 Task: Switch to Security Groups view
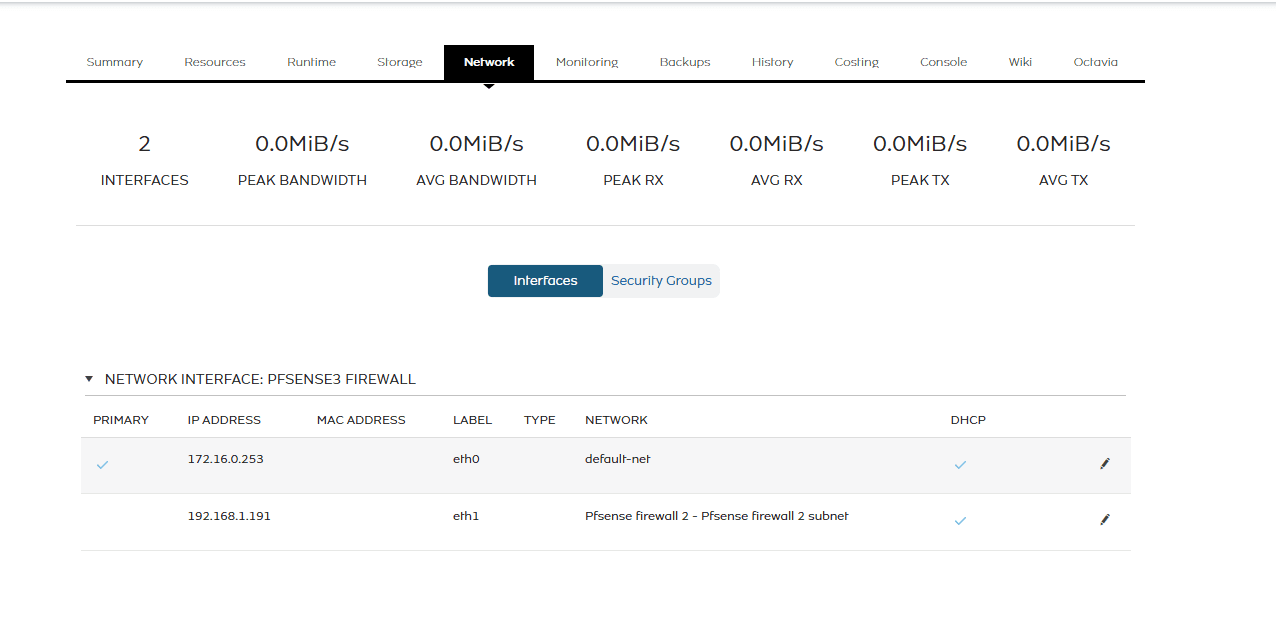(661, 281)
